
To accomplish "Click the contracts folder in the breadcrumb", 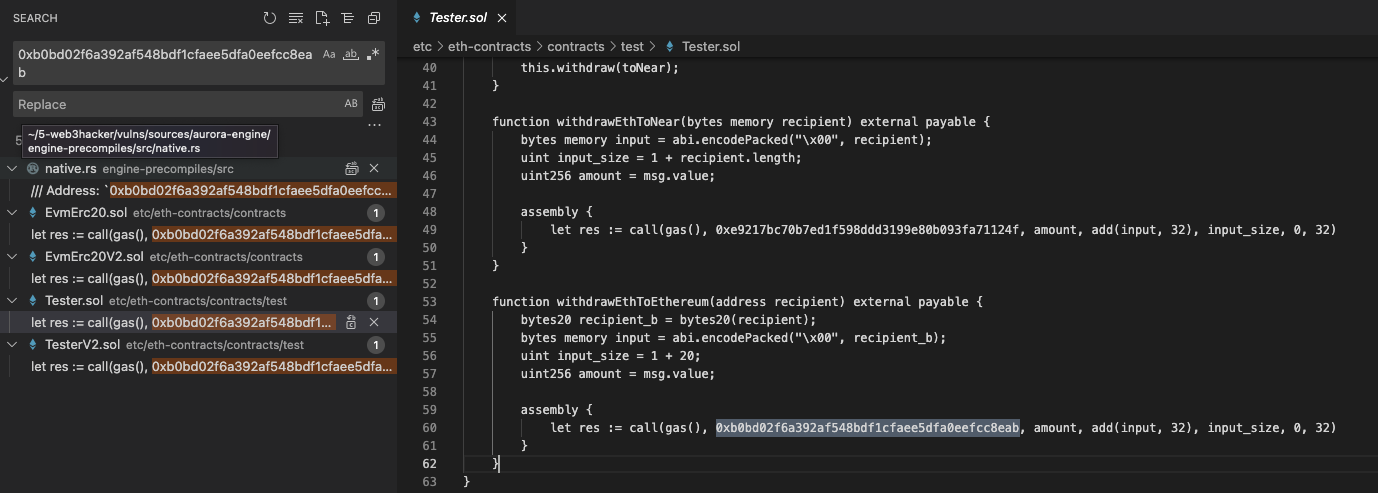I will pos(575,46).
